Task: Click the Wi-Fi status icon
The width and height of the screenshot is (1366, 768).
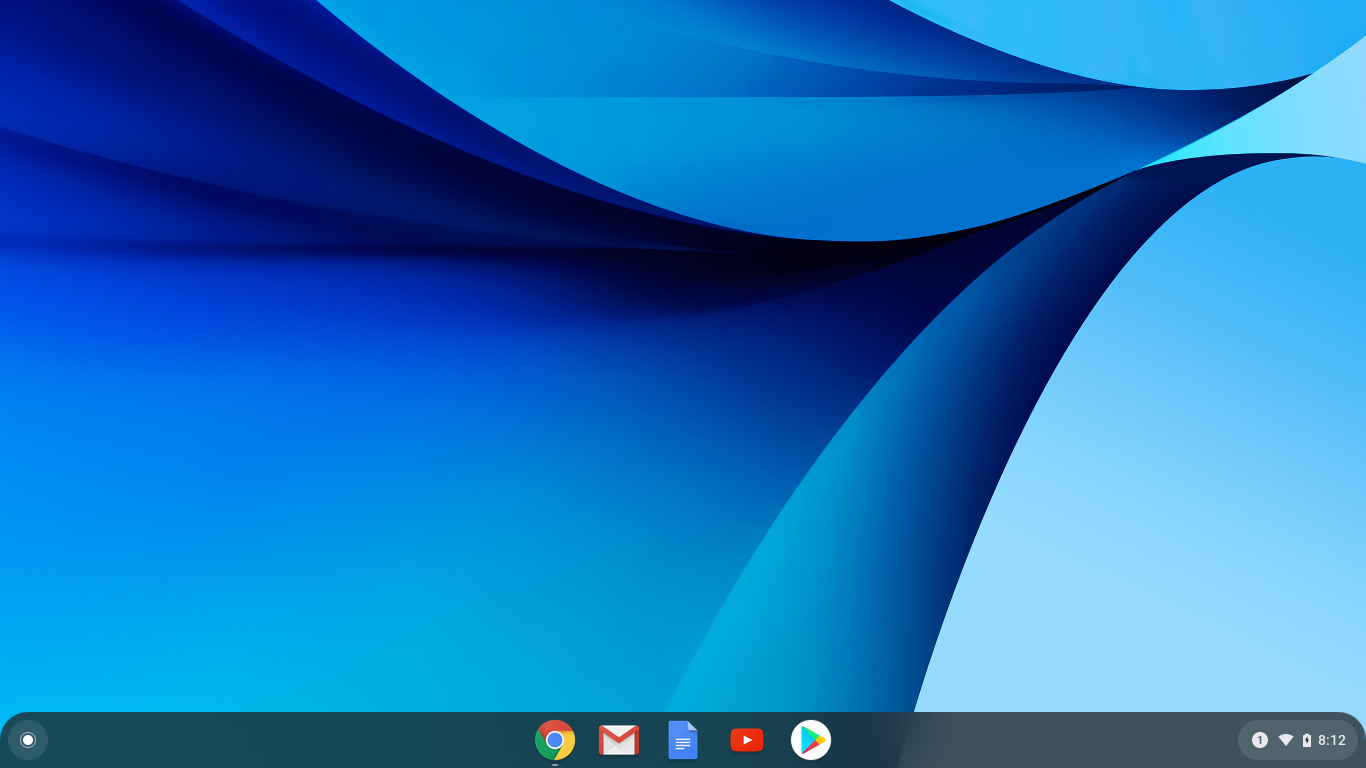Action: [1286, 740]
